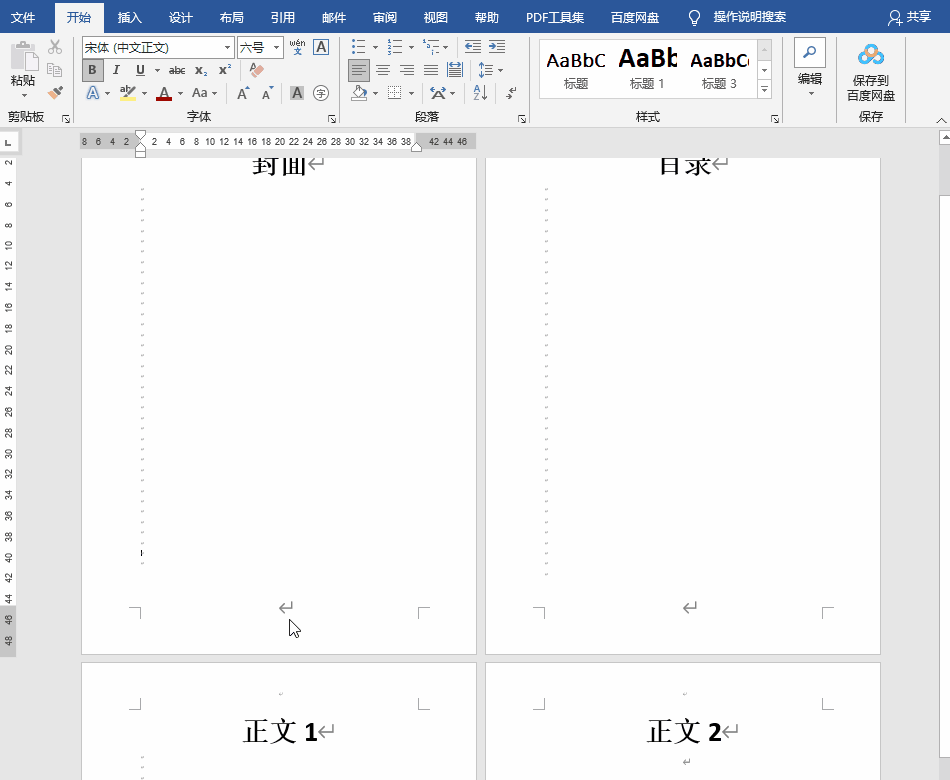950x780 pixels.
Task: Click the sort A-Z icon
Action: [480, 93]
